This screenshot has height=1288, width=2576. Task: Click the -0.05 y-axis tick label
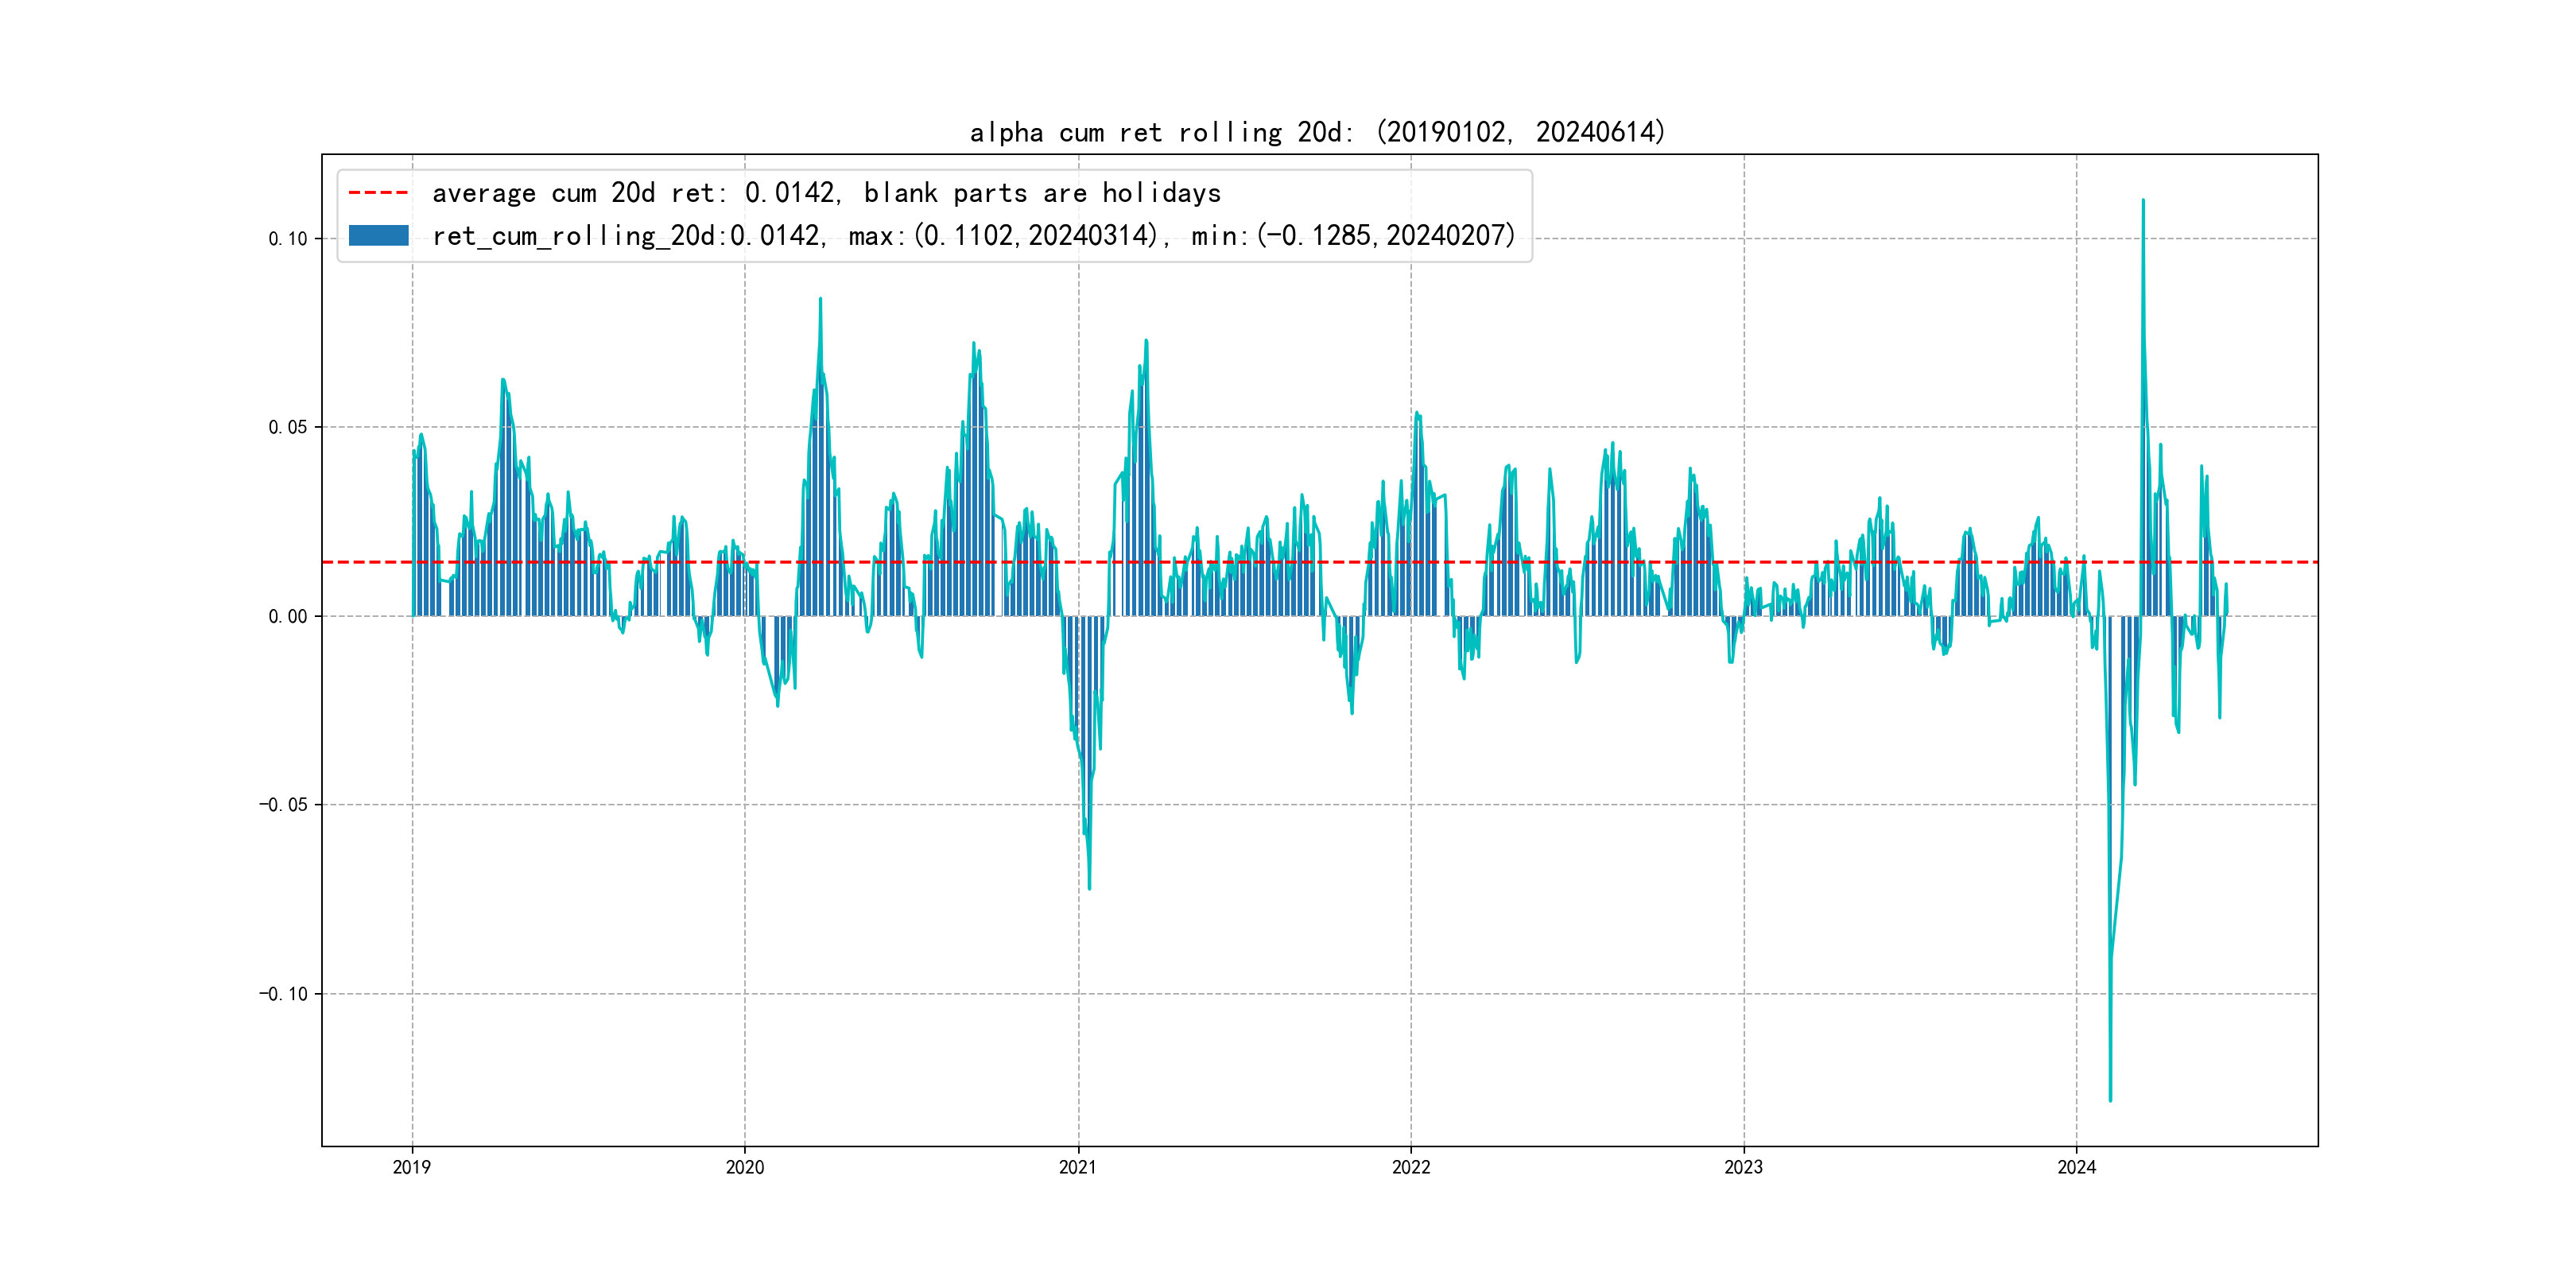tap(283, 805)
